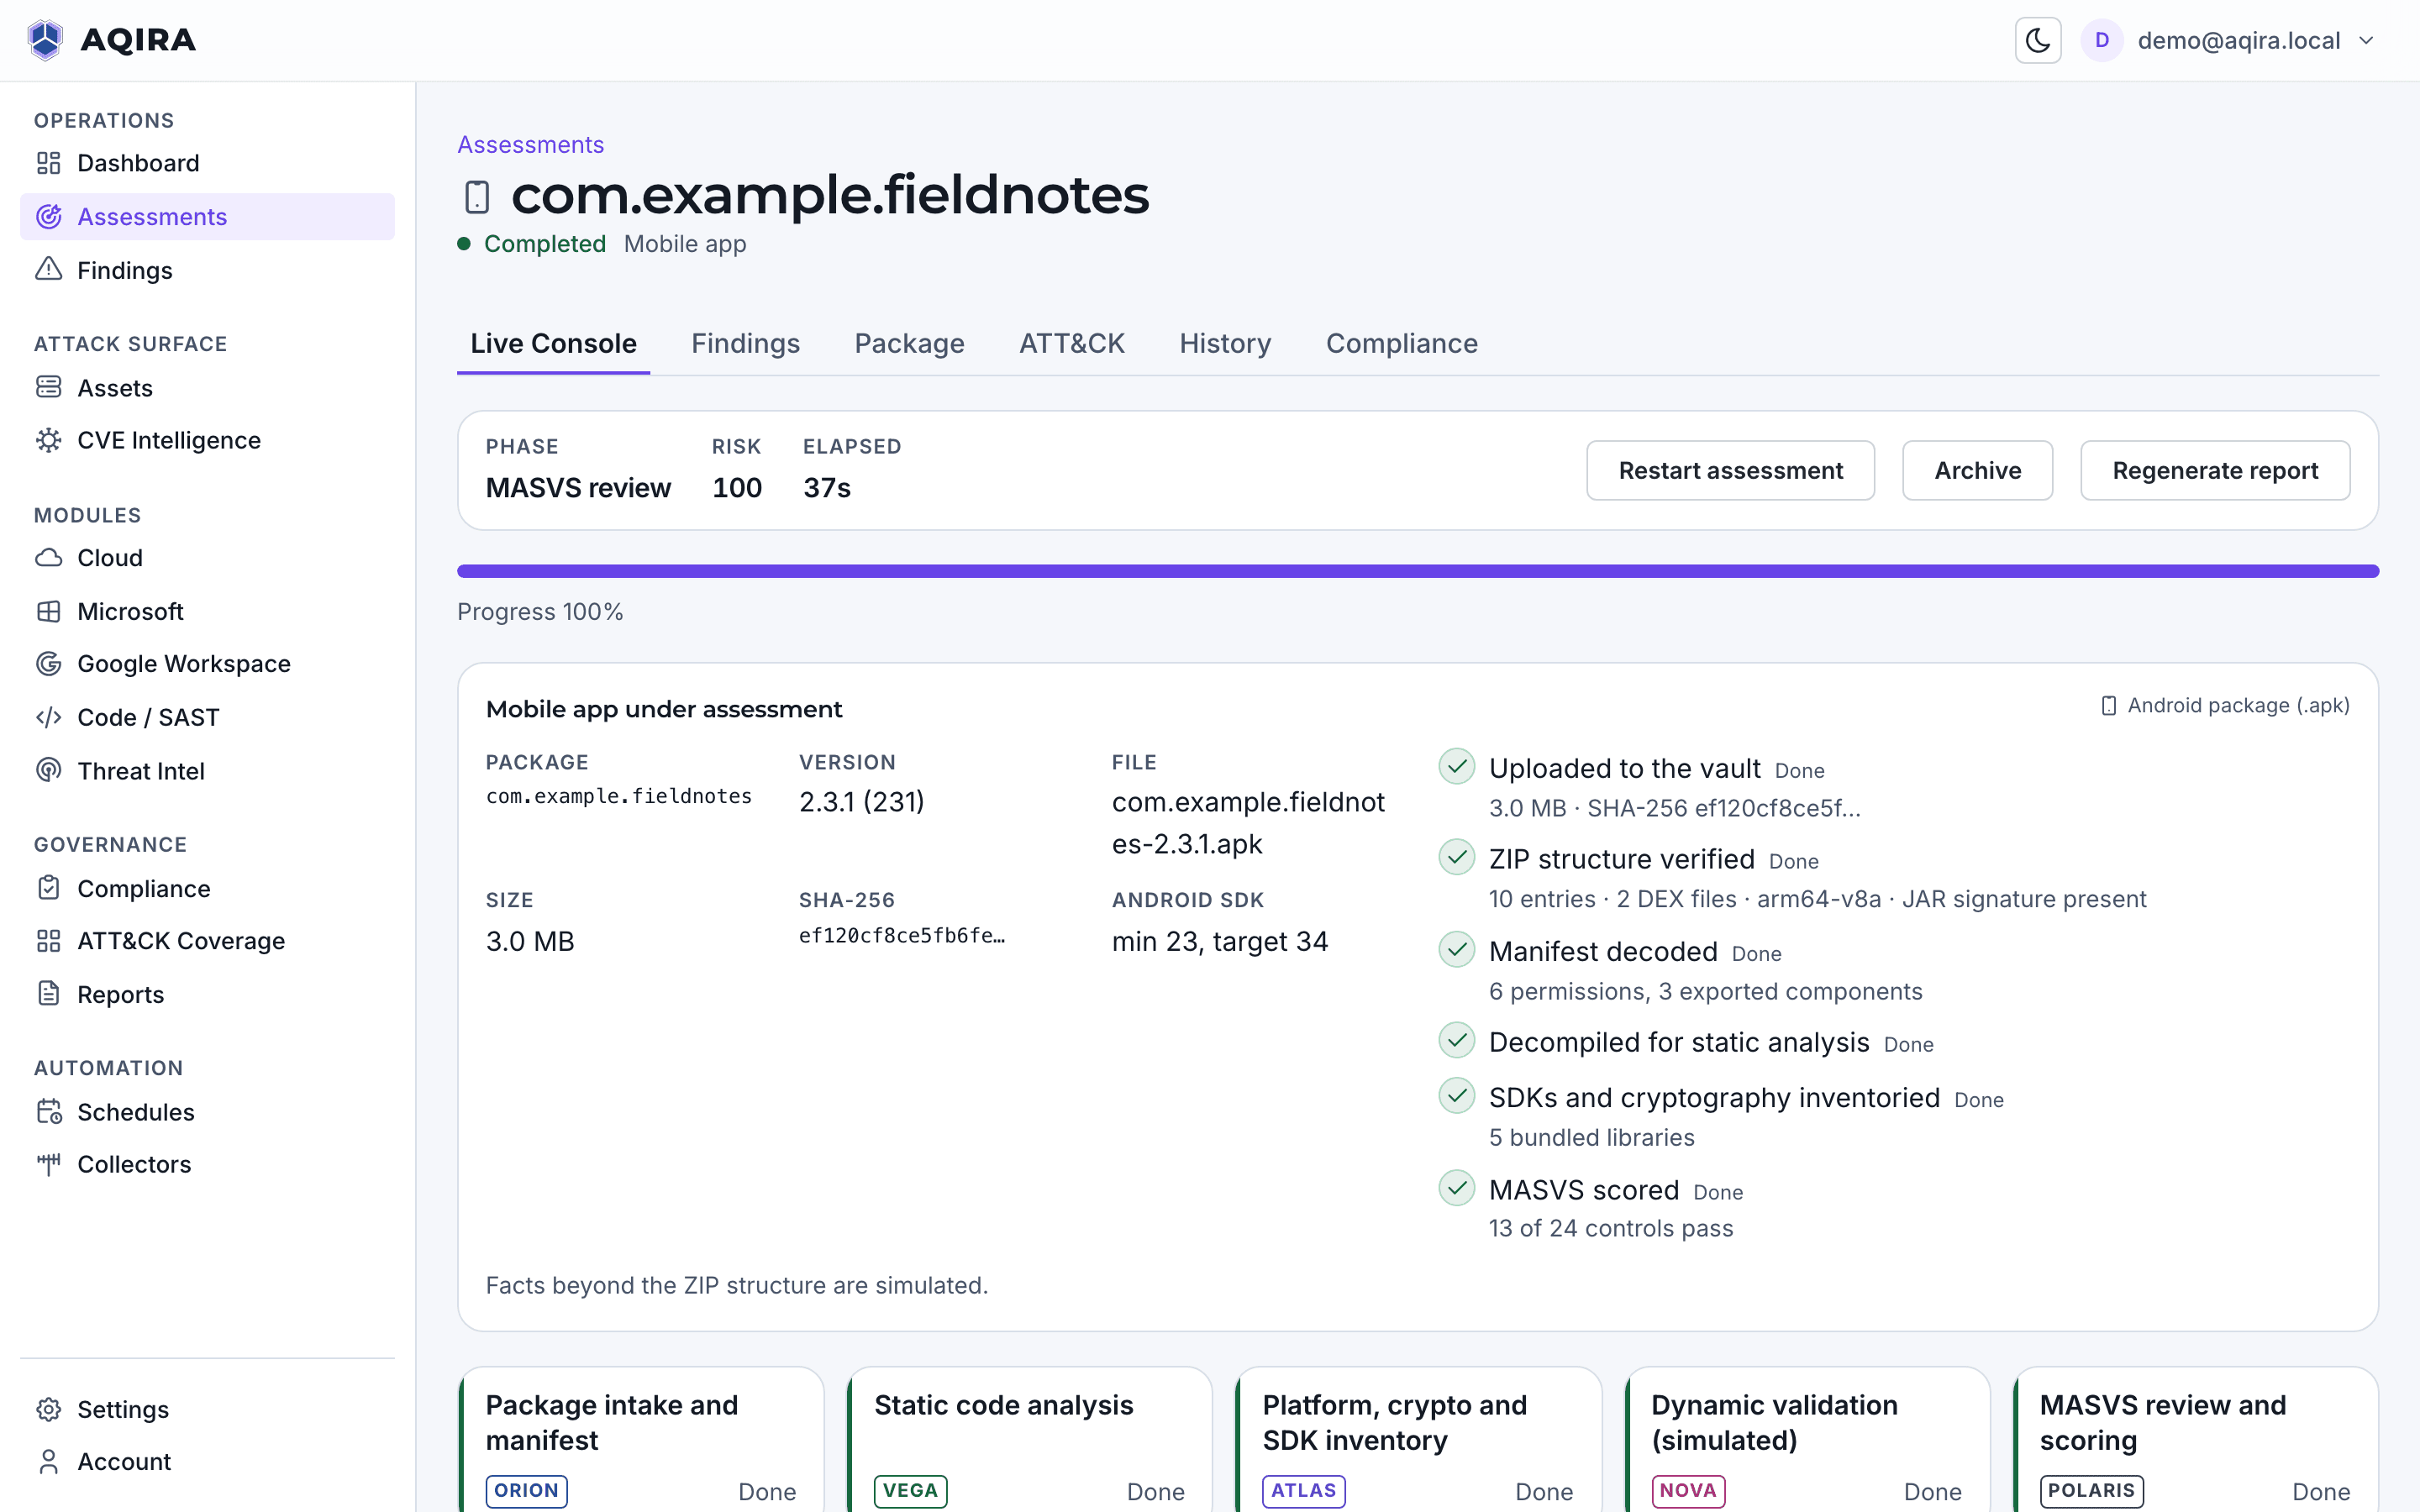Open Code / SAST module

[207, 718]
